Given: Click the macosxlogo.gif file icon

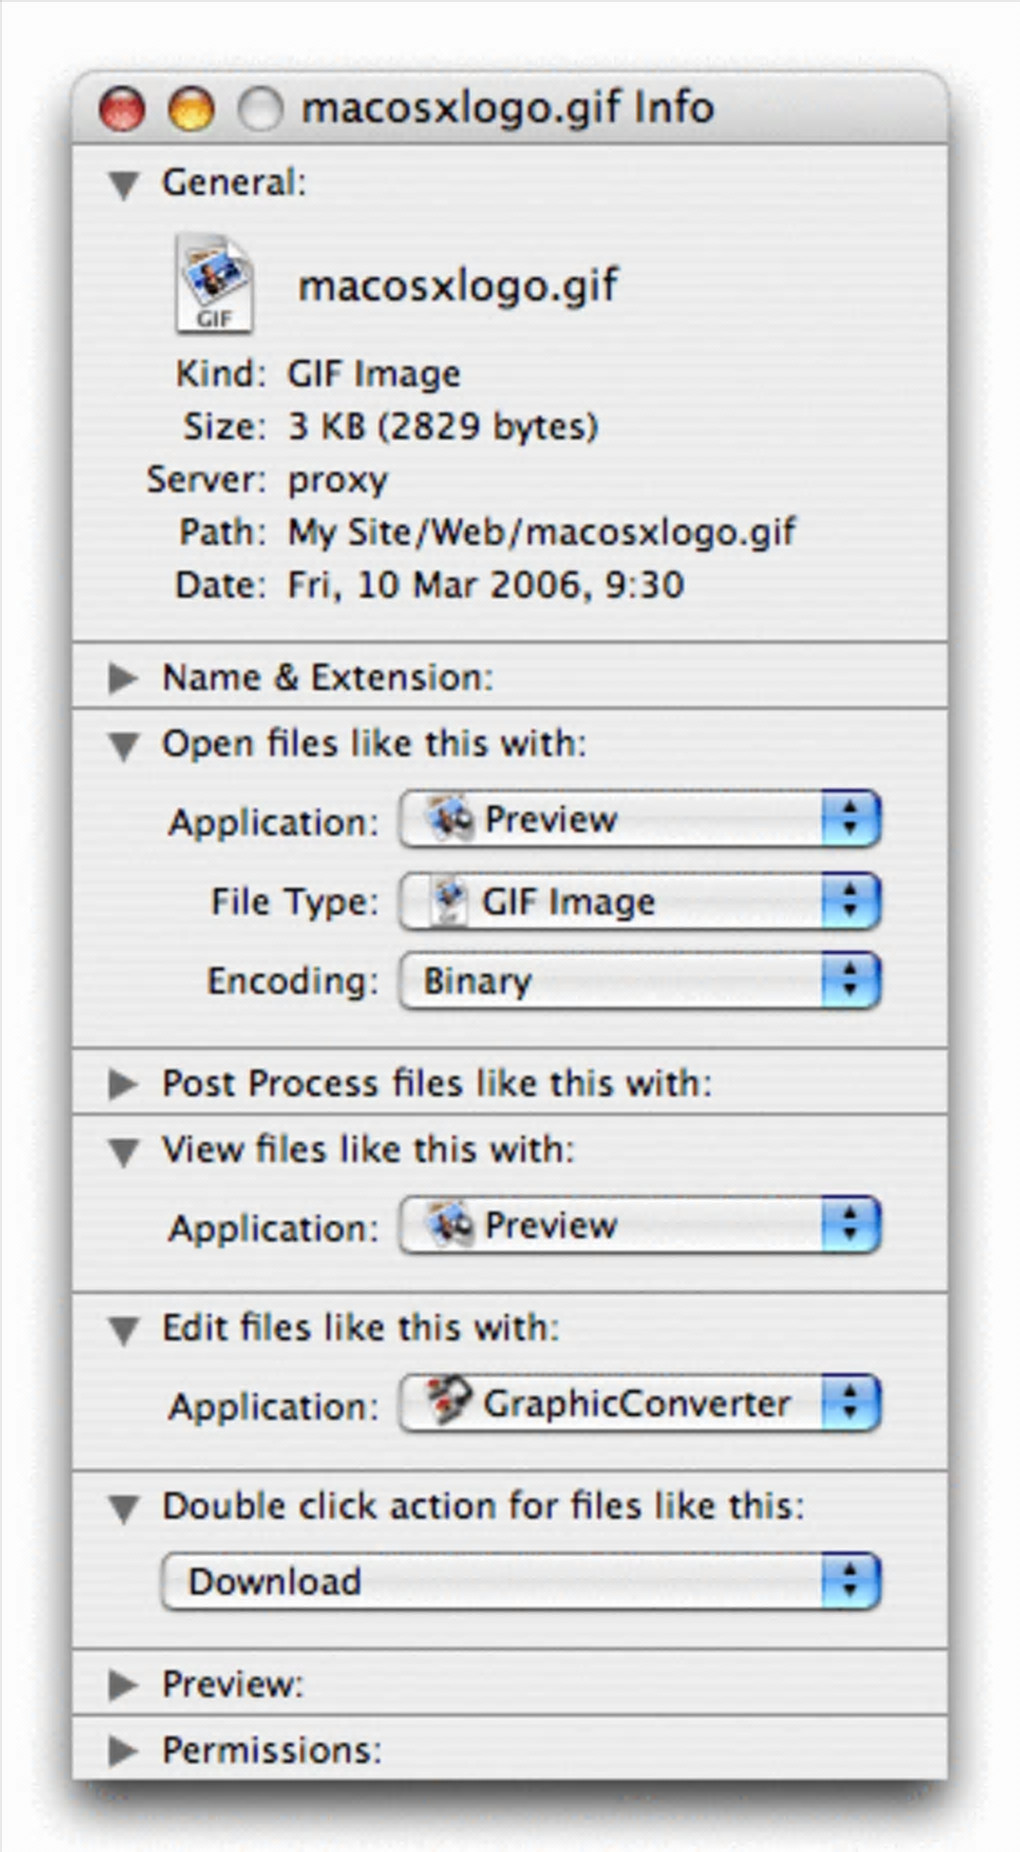Looking at the screenshot, I should click(x=214, y=284).
